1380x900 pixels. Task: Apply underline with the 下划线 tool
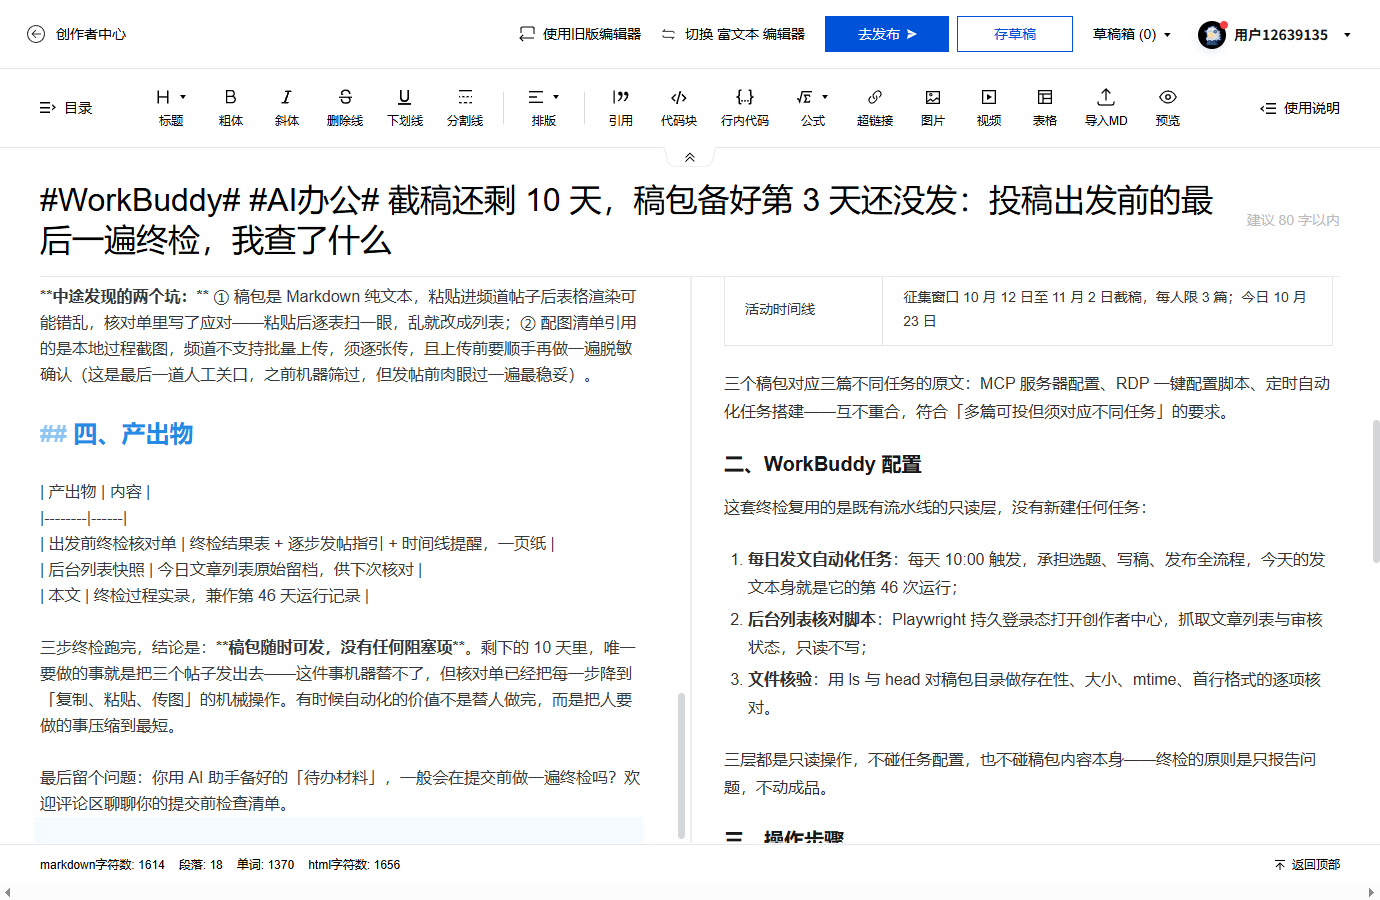click(x=405, y=108)
